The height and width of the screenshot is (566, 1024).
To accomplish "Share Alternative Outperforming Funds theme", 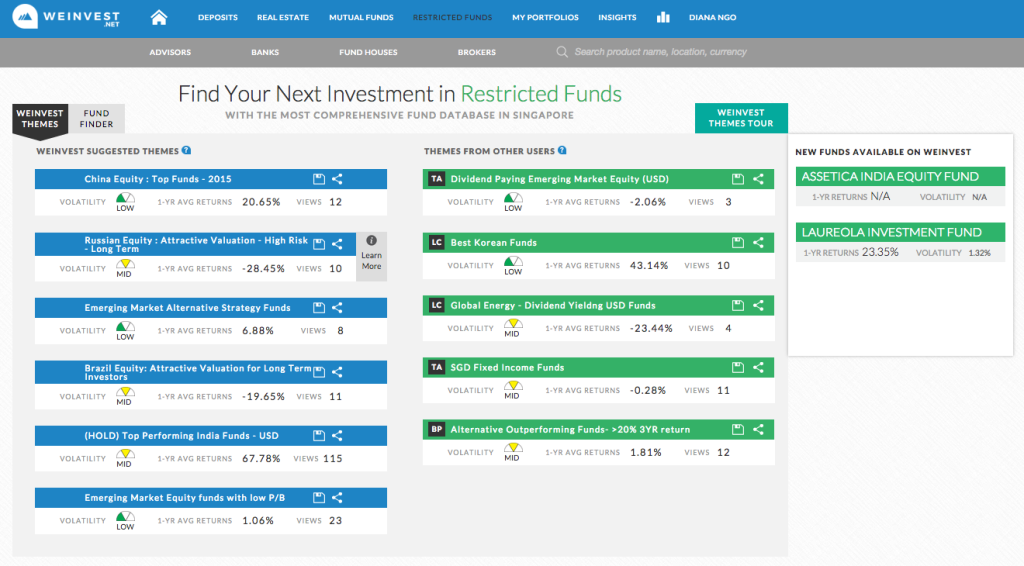I will (758, 430).
